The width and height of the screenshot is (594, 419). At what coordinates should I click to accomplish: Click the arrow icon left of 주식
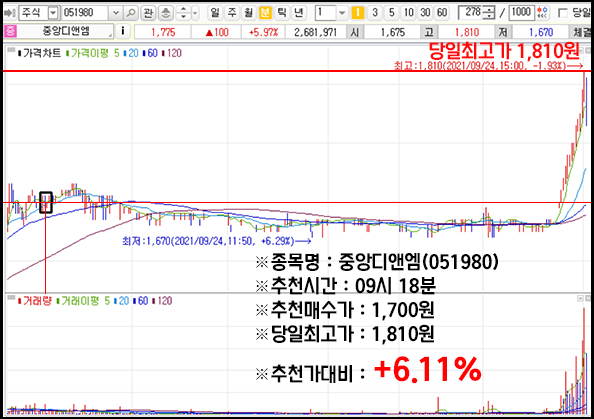coord(9,13)
